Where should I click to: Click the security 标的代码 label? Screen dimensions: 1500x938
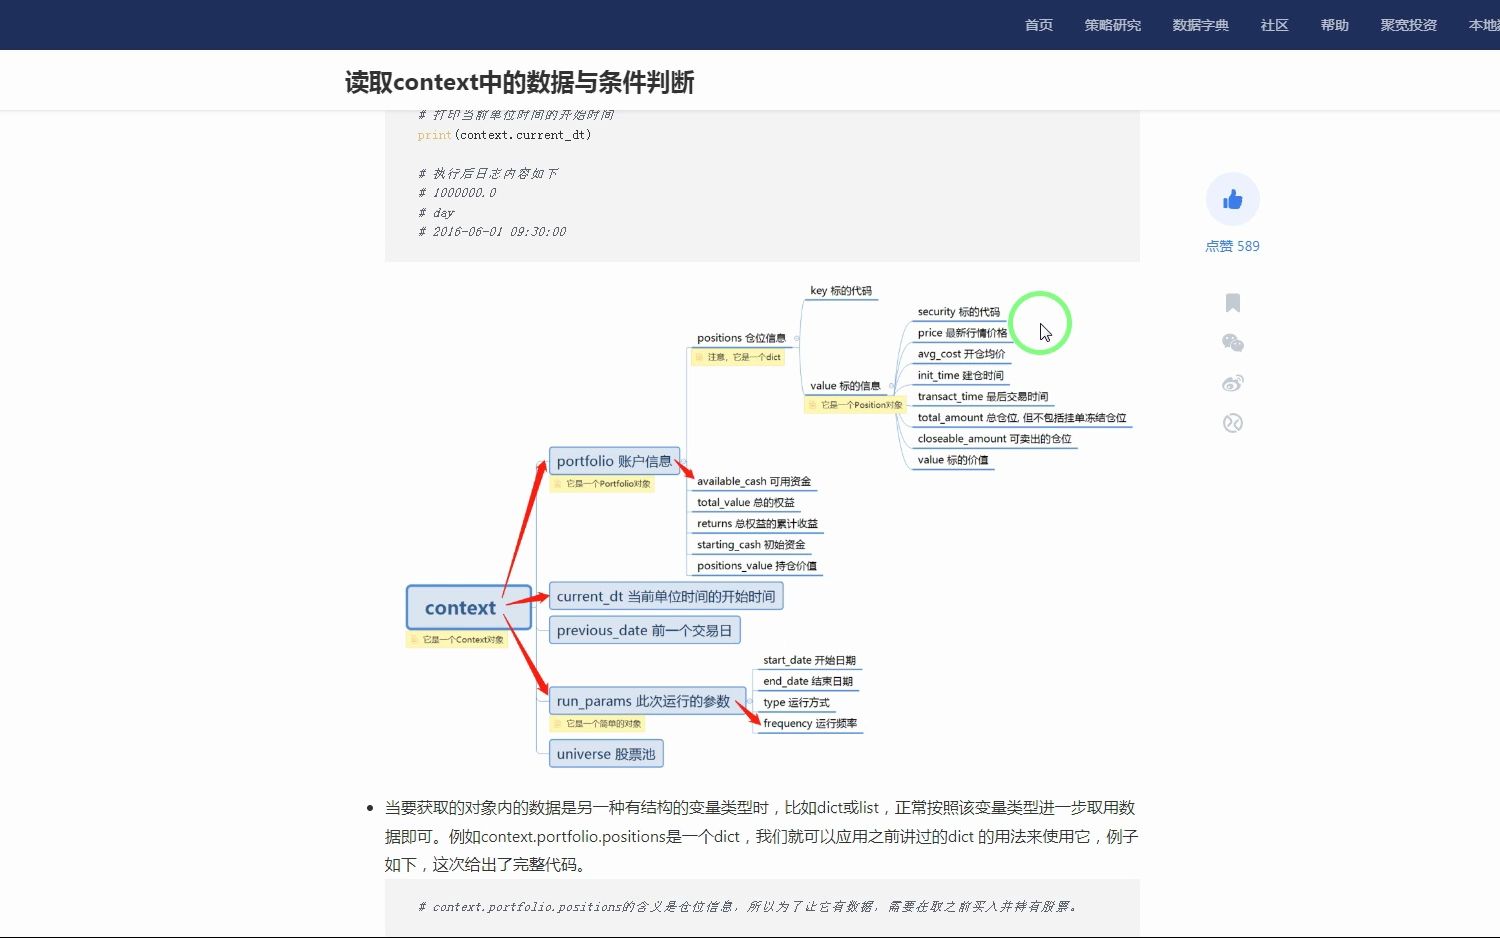[959, 311]
